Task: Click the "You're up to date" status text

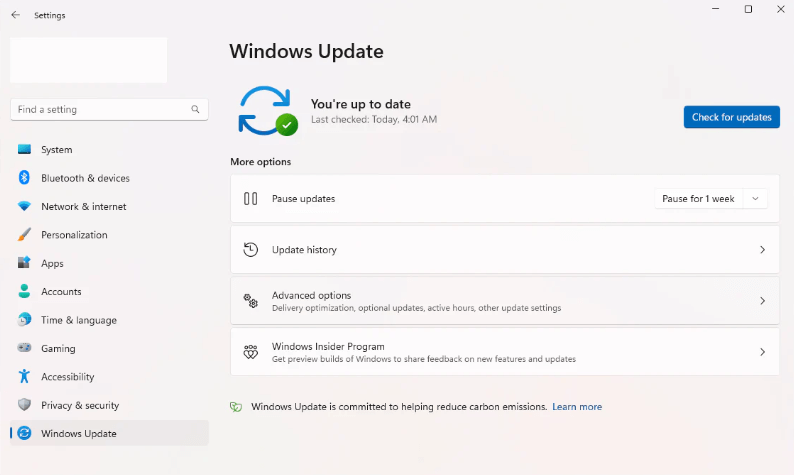Action: (x=361, y=104)
